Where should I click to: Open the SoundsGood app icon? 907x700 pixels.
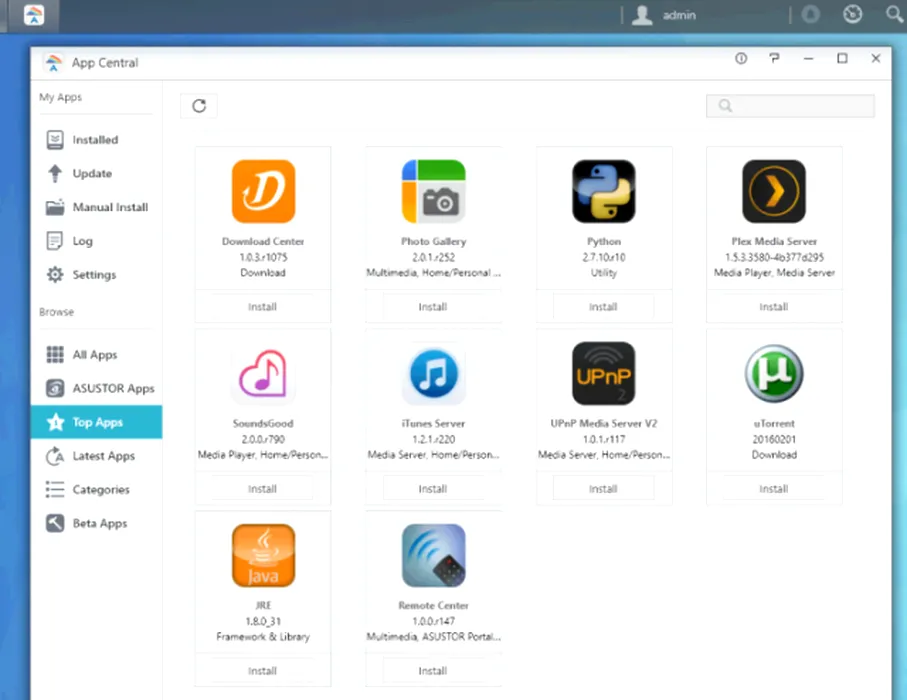263,374
